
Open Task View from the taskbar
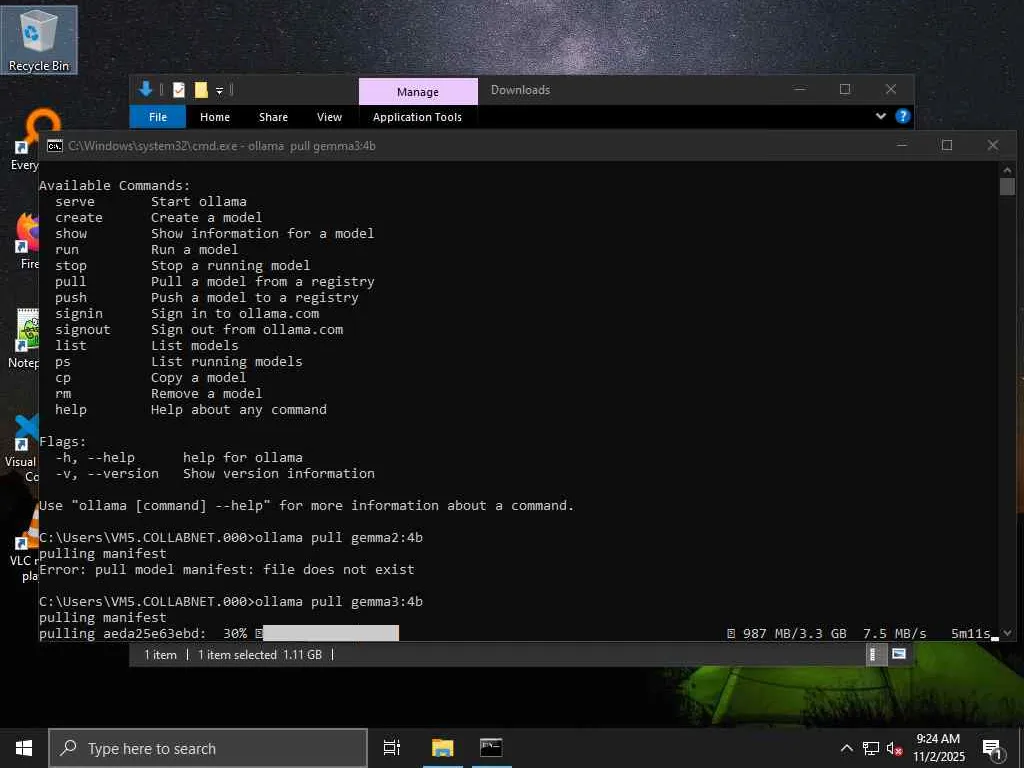click(392, 748)
